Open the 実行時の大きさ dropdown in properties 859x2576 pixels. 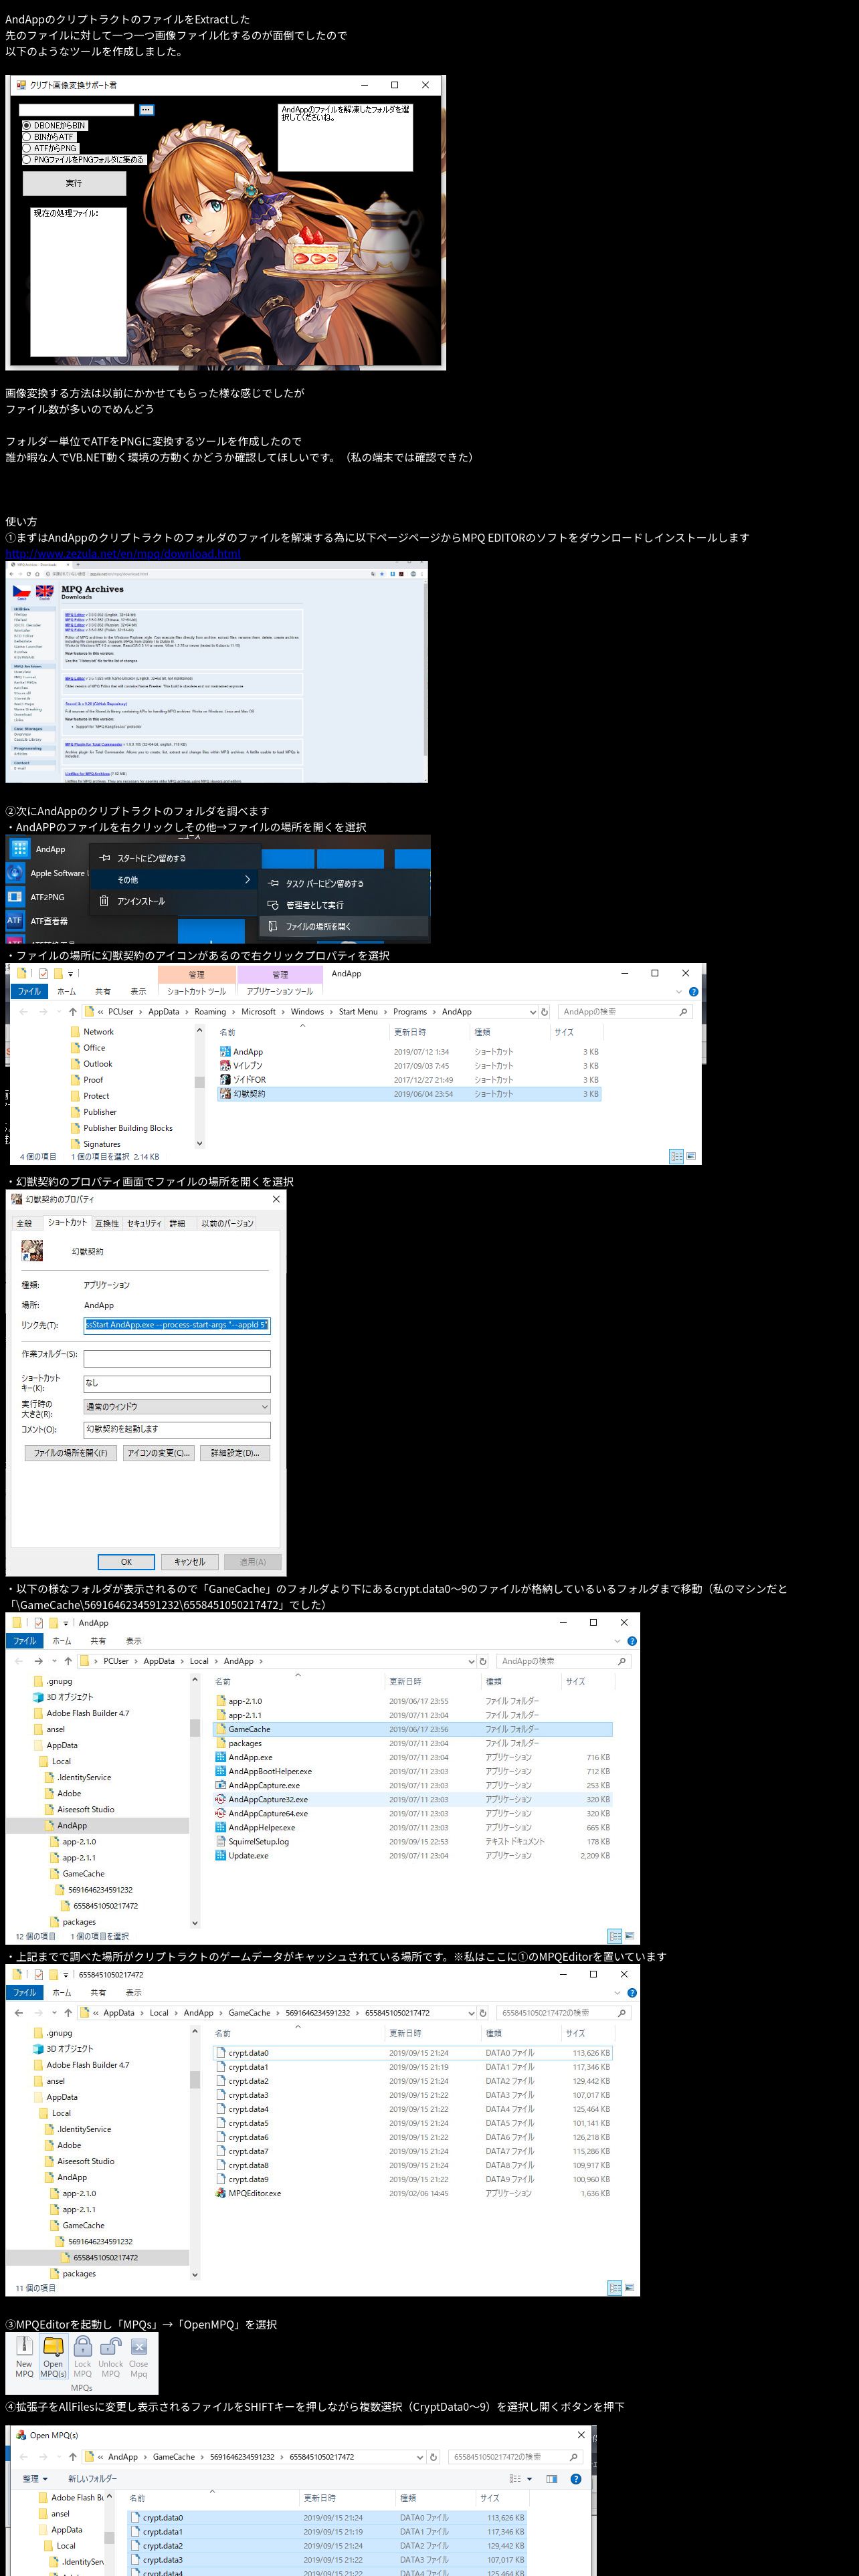(x=177, y=1406)
